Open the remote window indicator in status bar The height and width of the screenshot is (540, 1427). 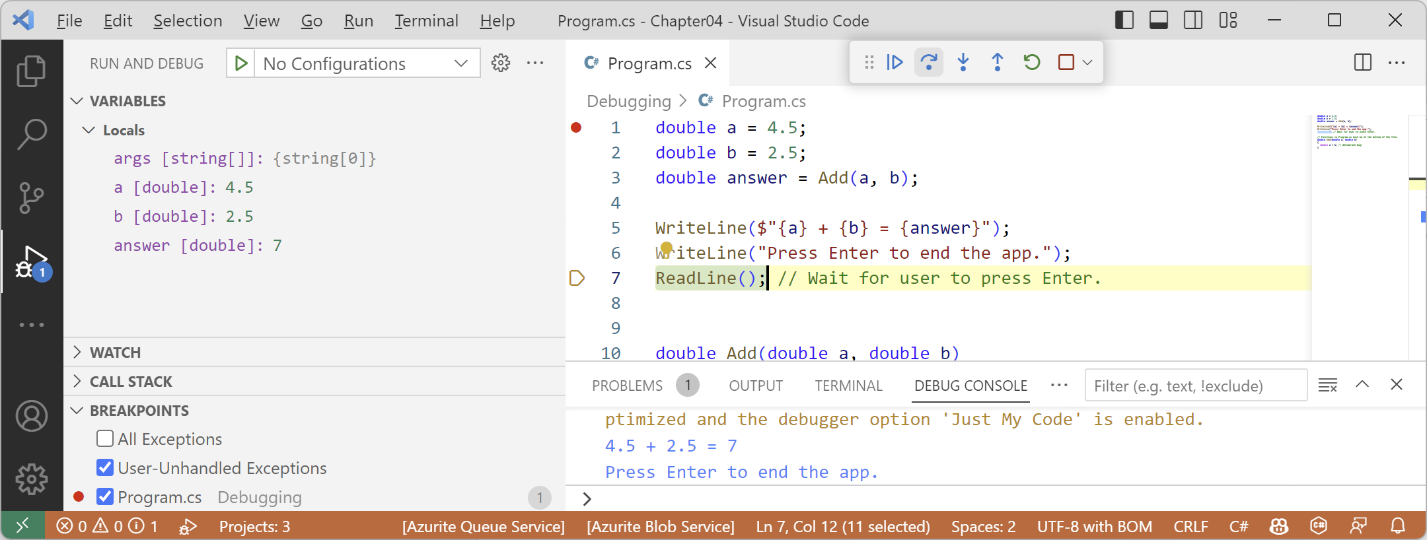click(22, 526)
